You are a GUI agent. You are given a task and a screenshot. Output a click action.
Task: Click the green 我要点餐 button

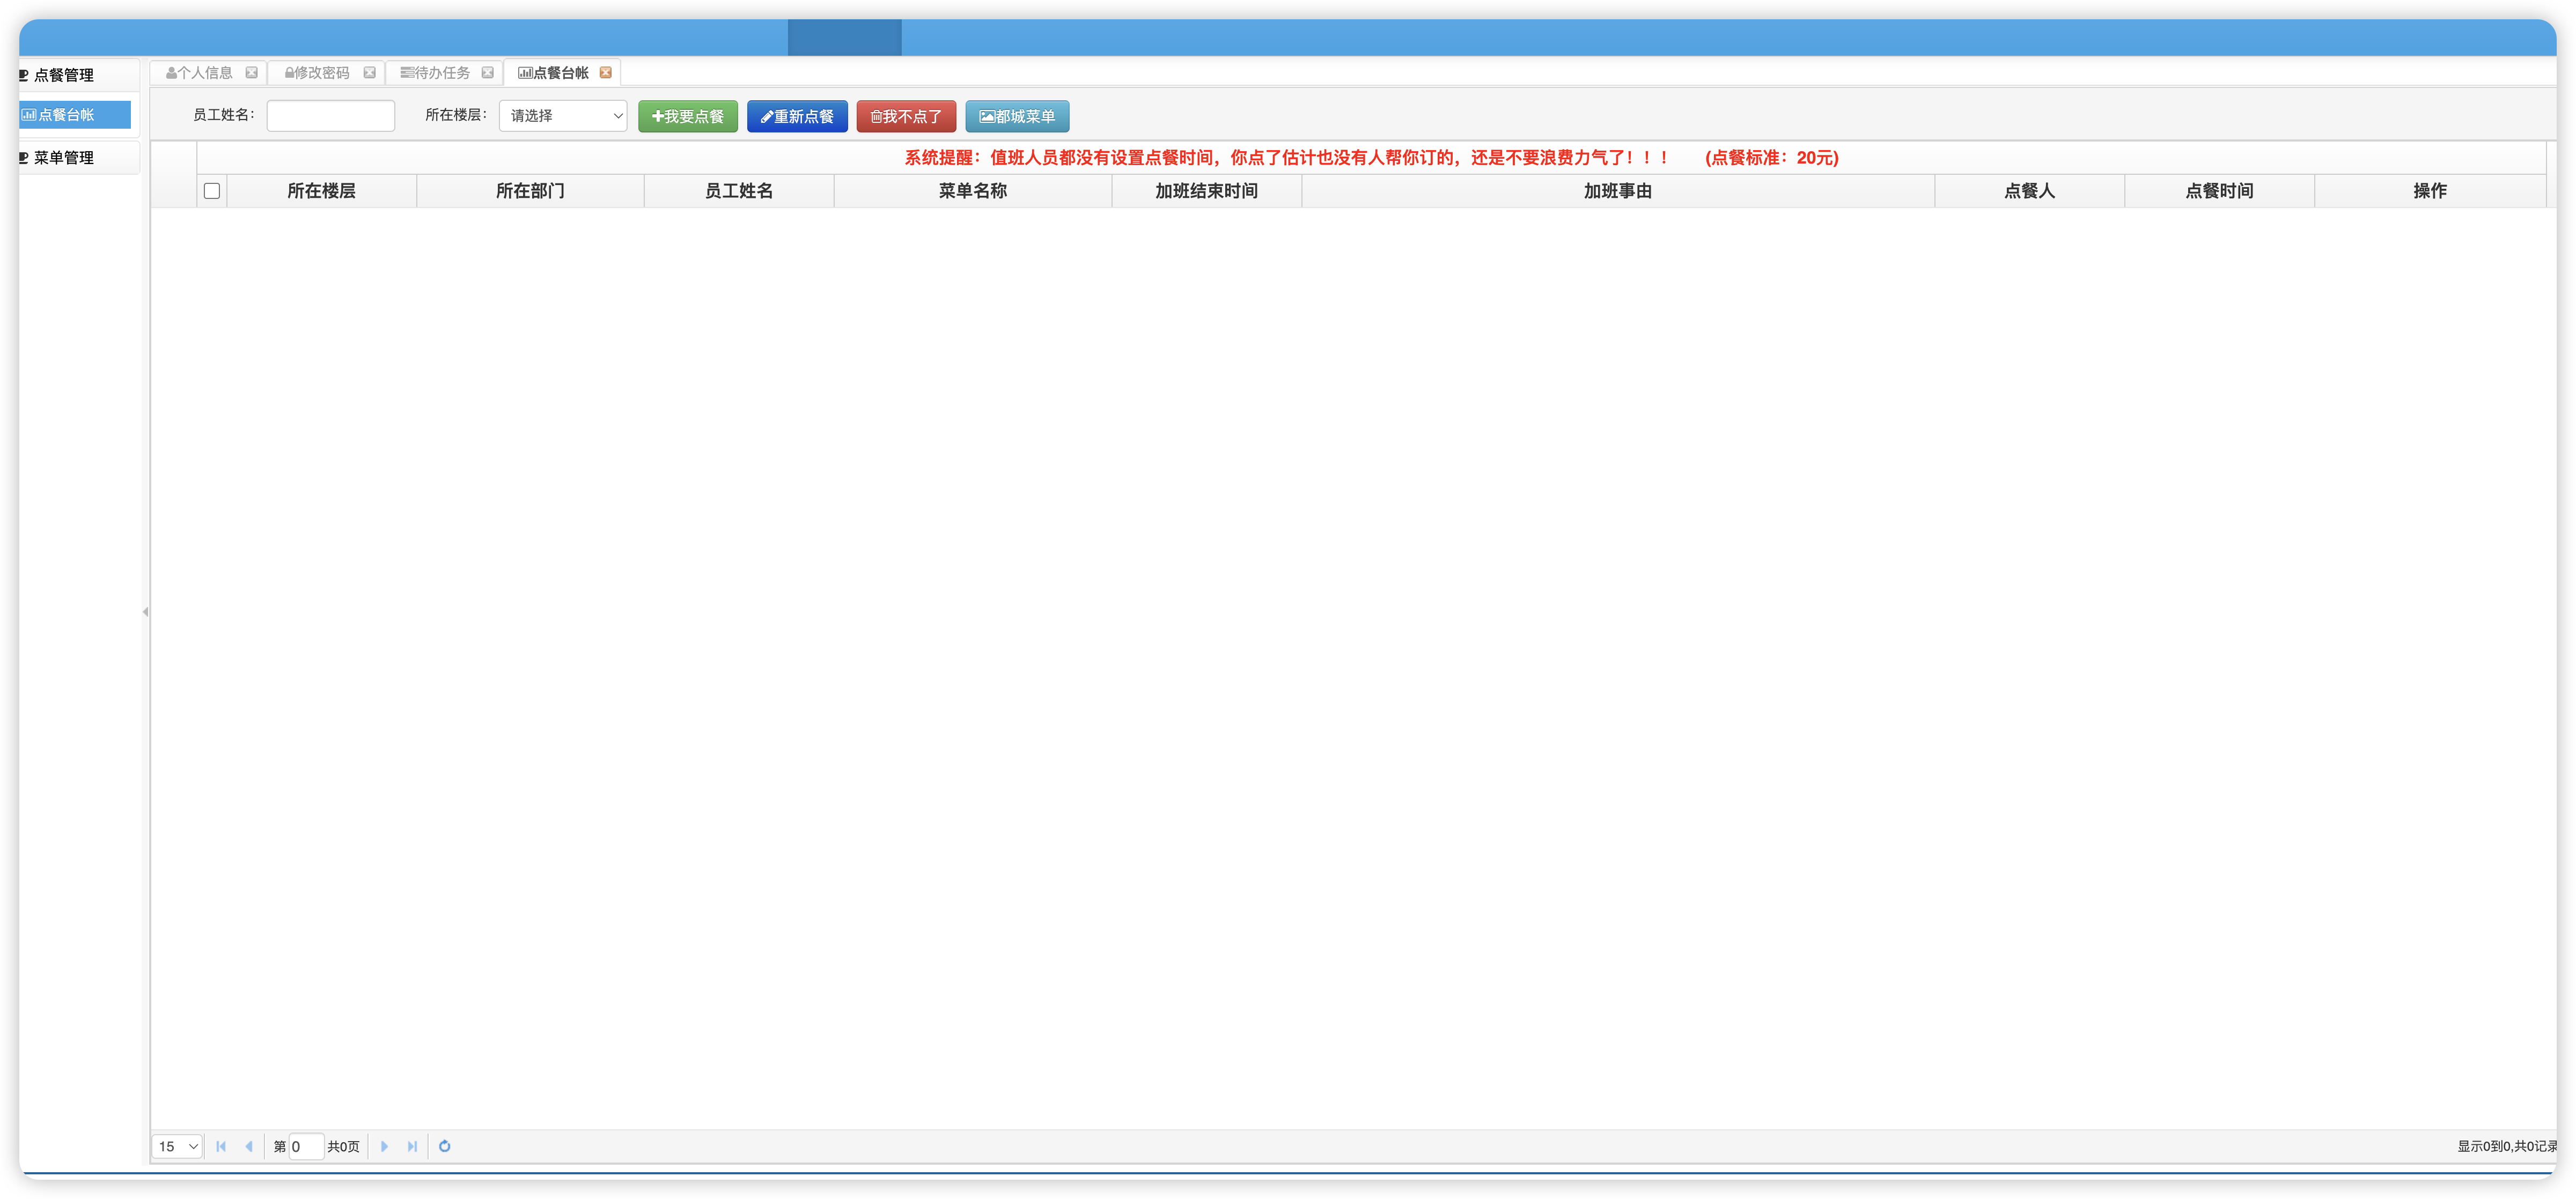click(688, 116)
